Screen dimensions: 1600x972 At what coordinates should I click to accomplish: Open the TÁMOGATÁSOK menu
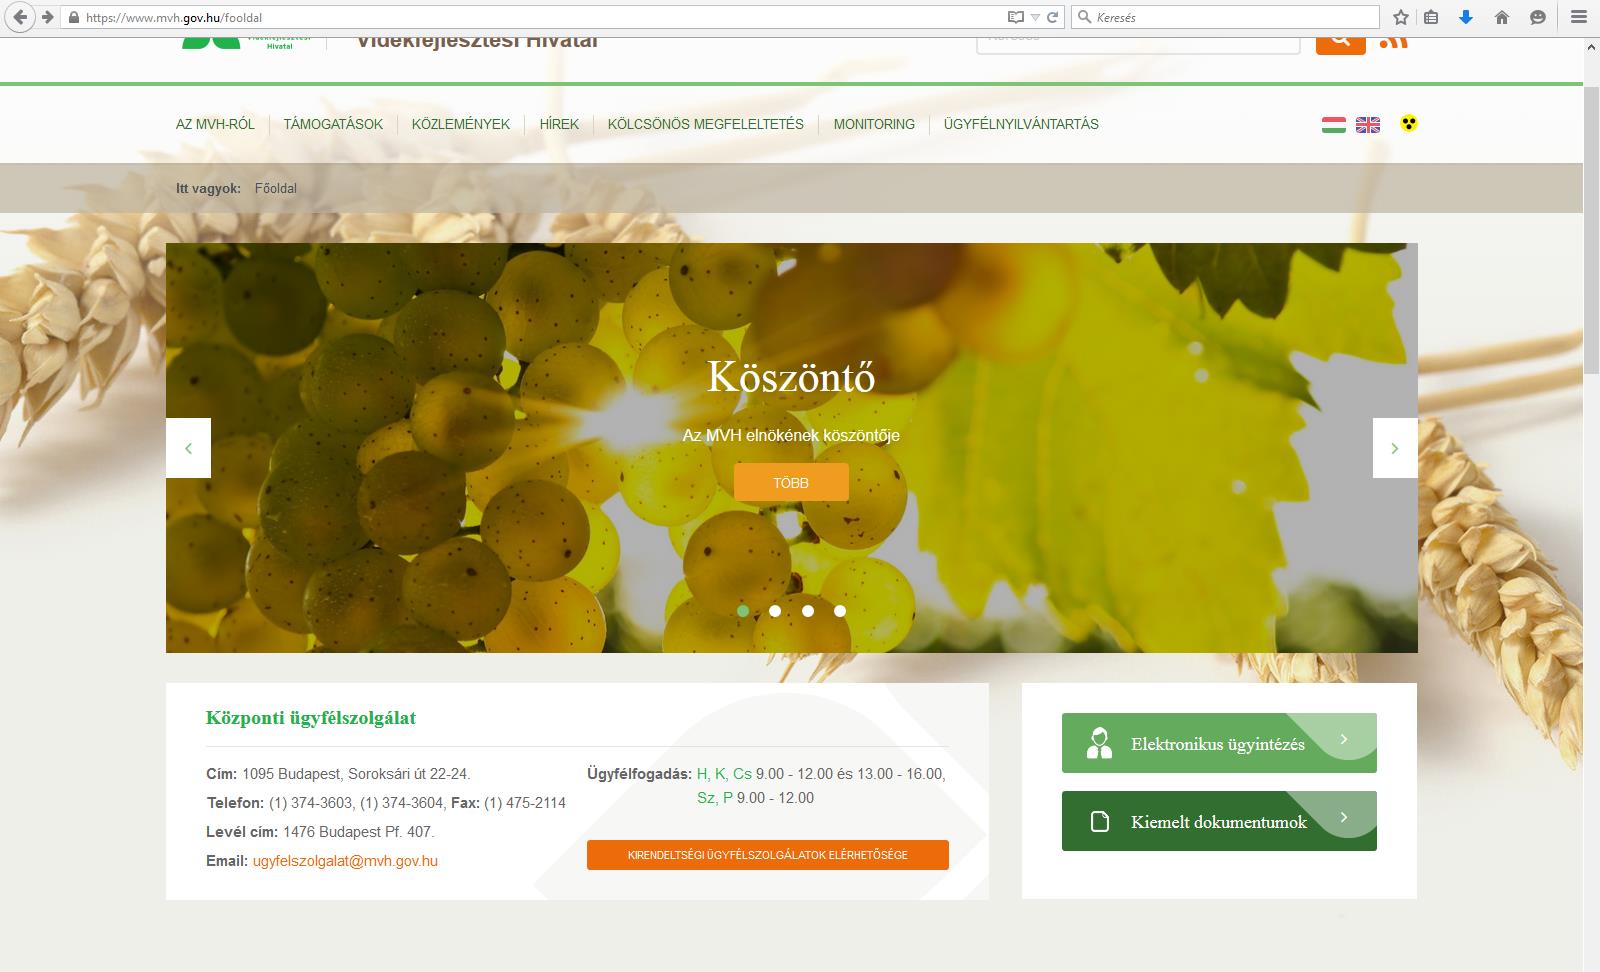333,124
